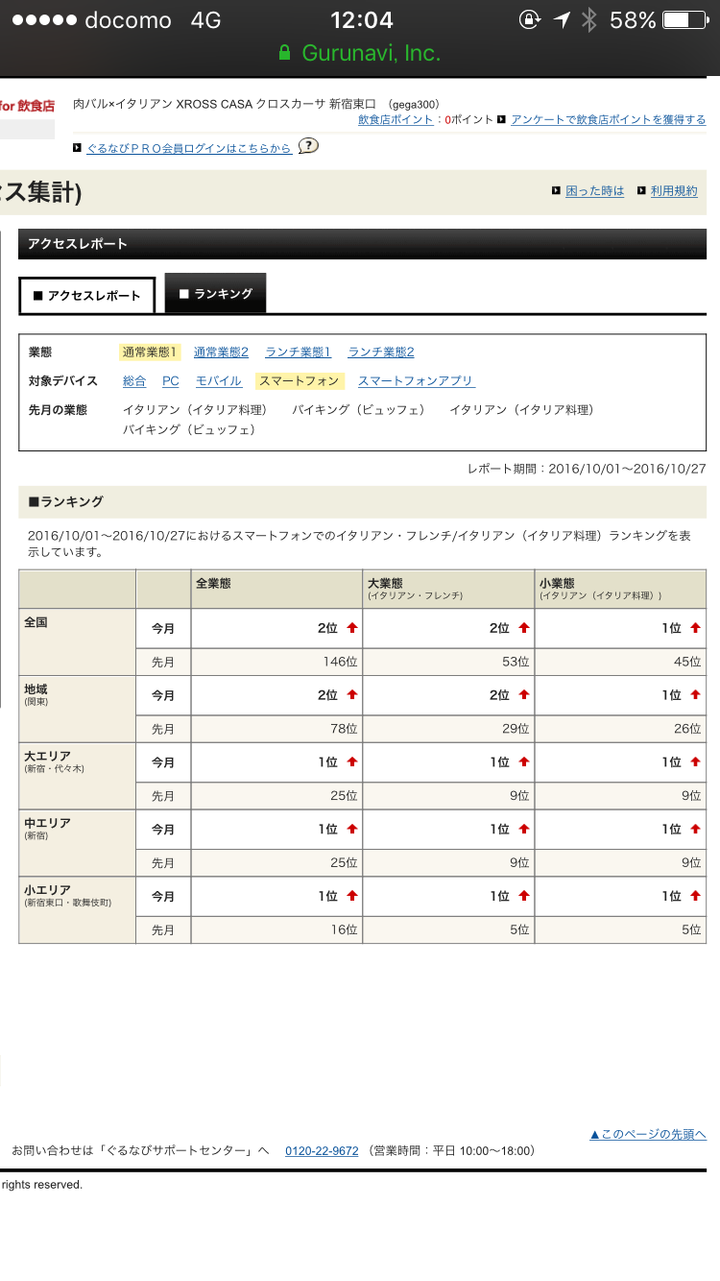720x1281 pixels.
Task: Open the help question mark icon
Action: click(309, 146)
